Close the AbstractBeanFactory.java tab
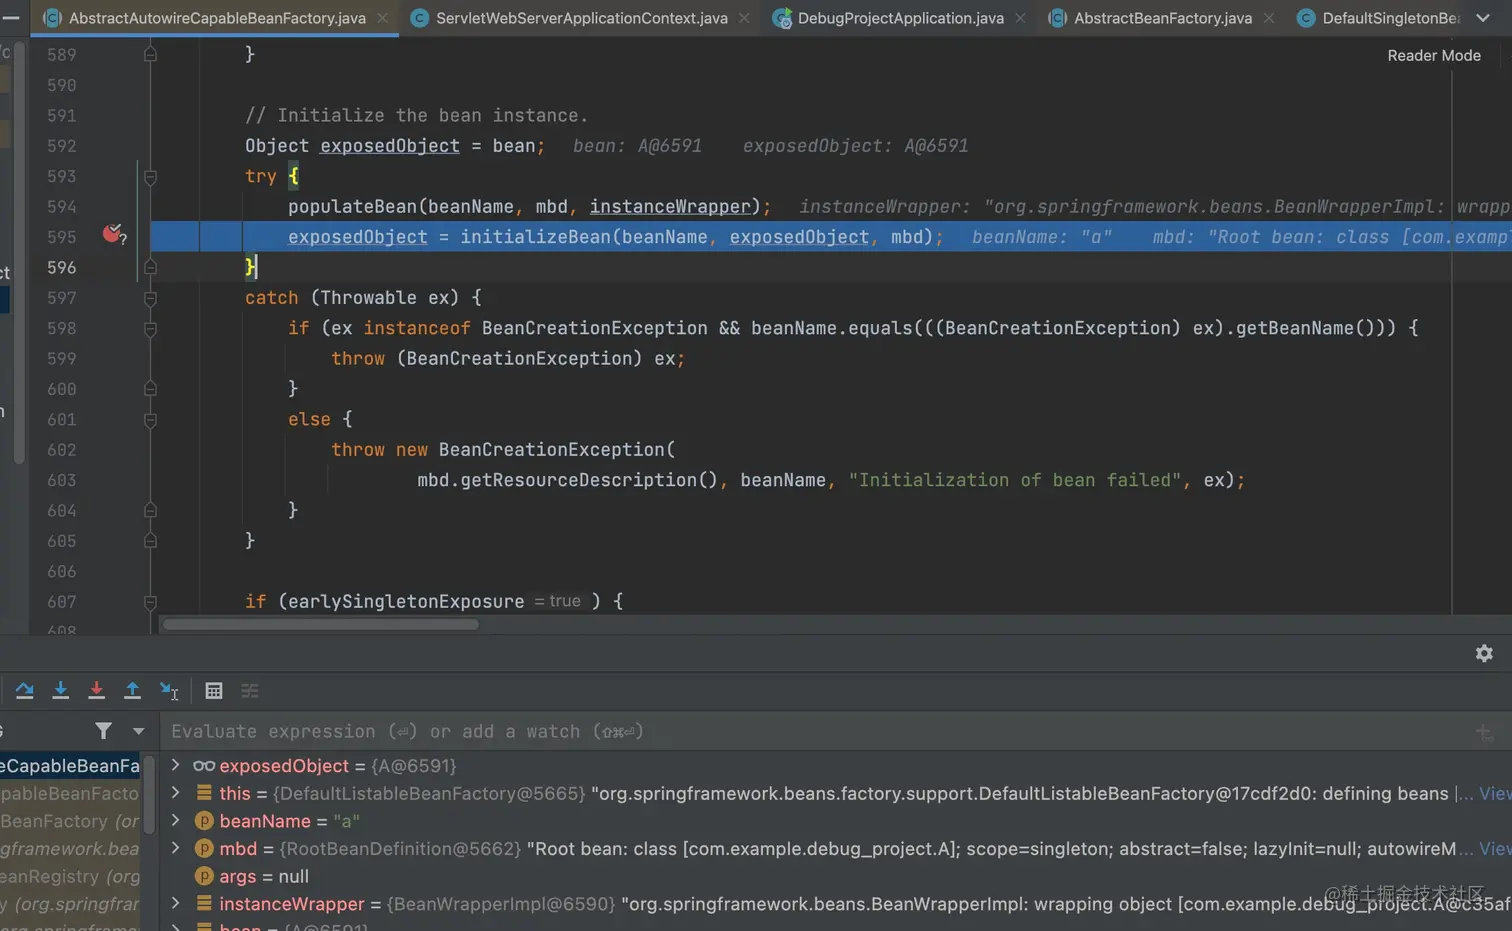The height and width of the screenshot is (931, 1512). [x=1268, y=18]
